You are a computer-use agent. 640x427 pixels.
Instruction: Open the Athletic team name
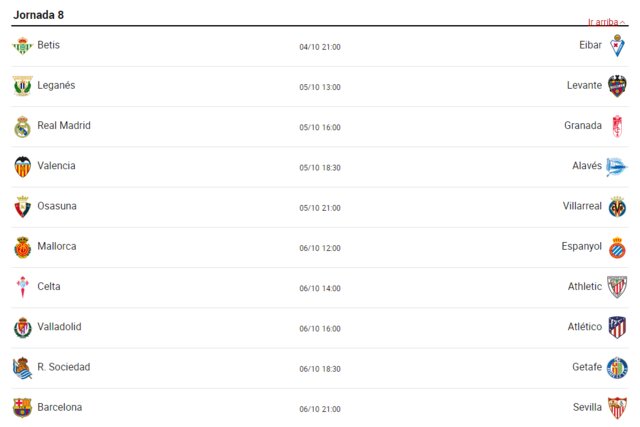click(585, 287)
